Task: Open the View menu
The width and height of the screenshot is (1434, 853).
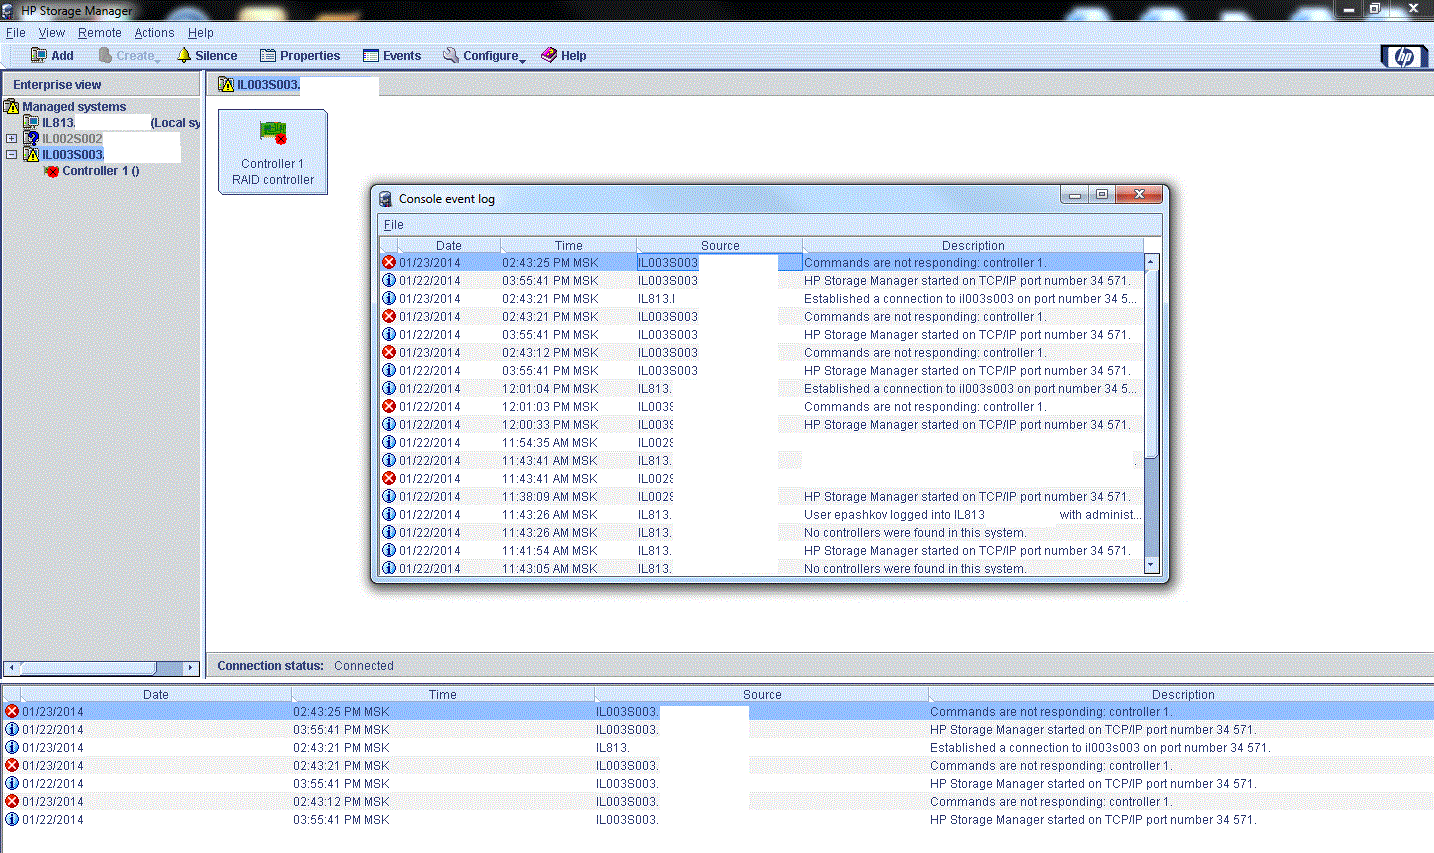Action: pos(52,33)
